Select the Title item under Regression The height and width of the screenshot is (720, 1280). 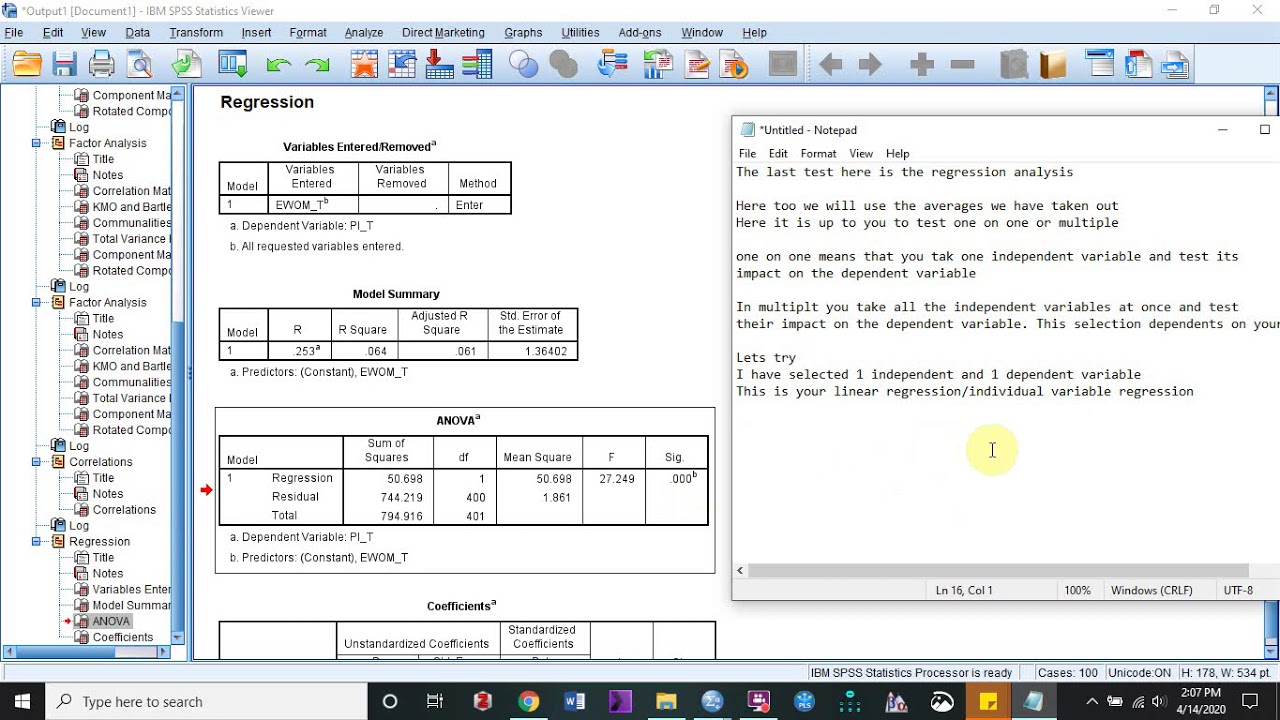(103, 558)
